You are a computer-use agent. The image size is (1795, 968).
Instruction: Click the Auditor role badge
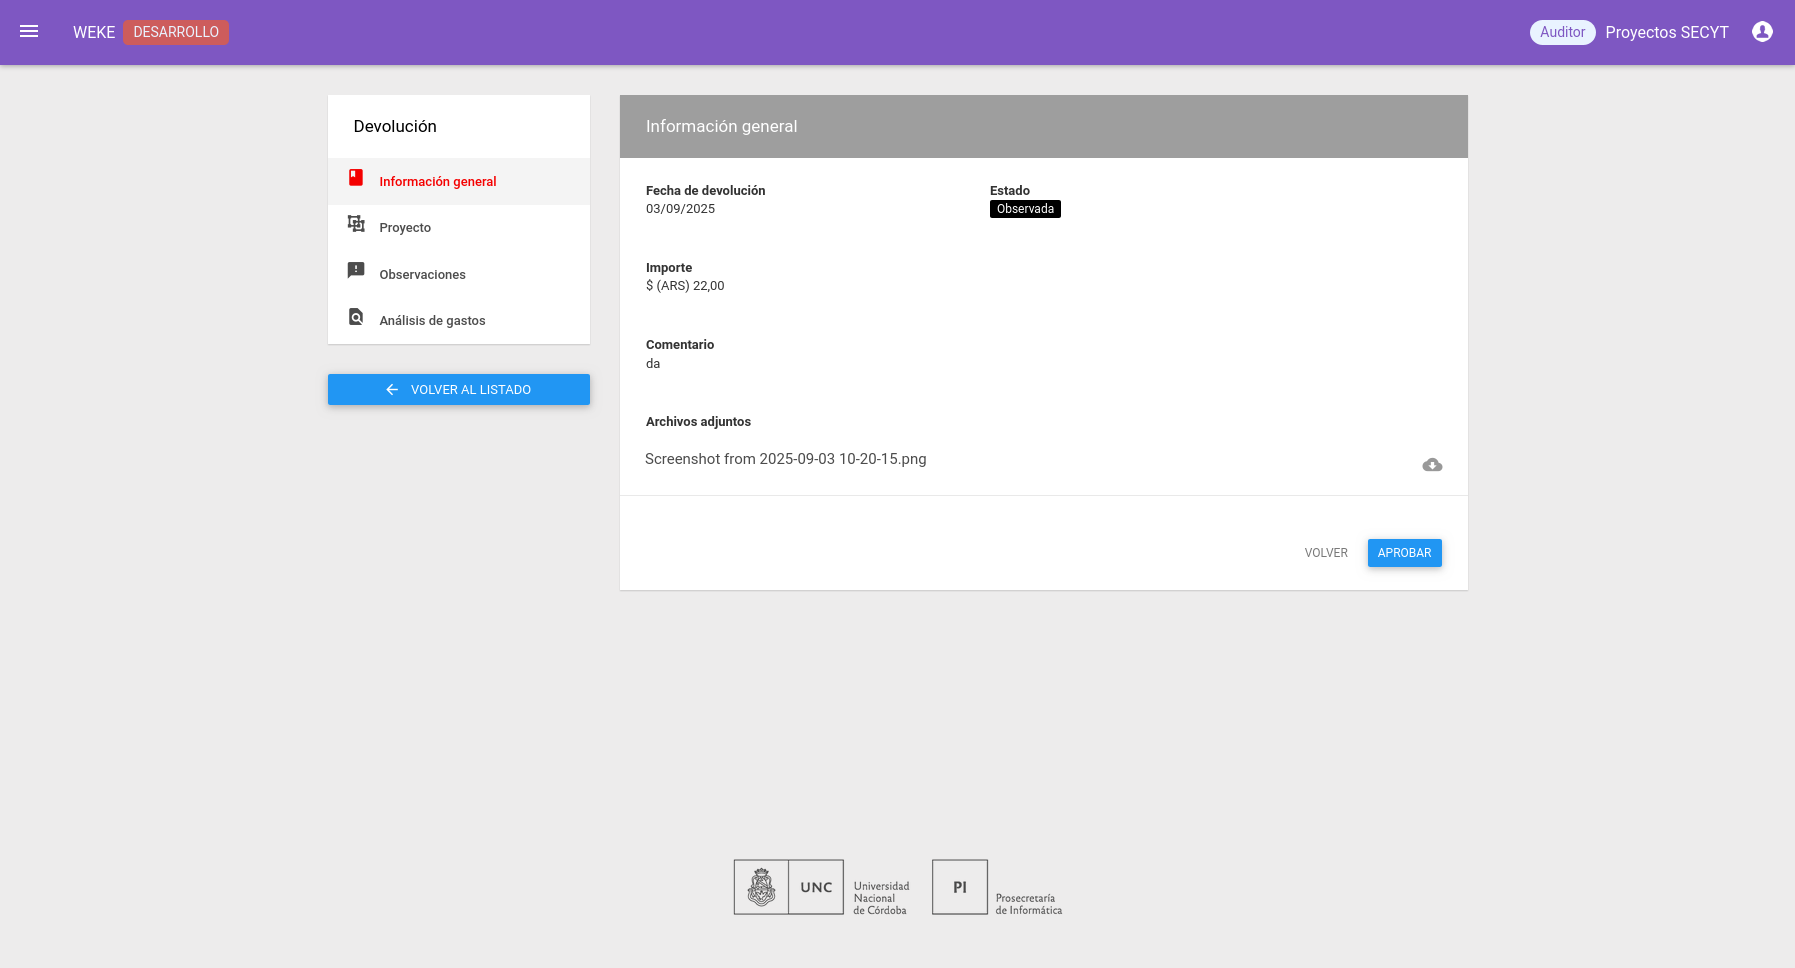(x=1562, y=32)
